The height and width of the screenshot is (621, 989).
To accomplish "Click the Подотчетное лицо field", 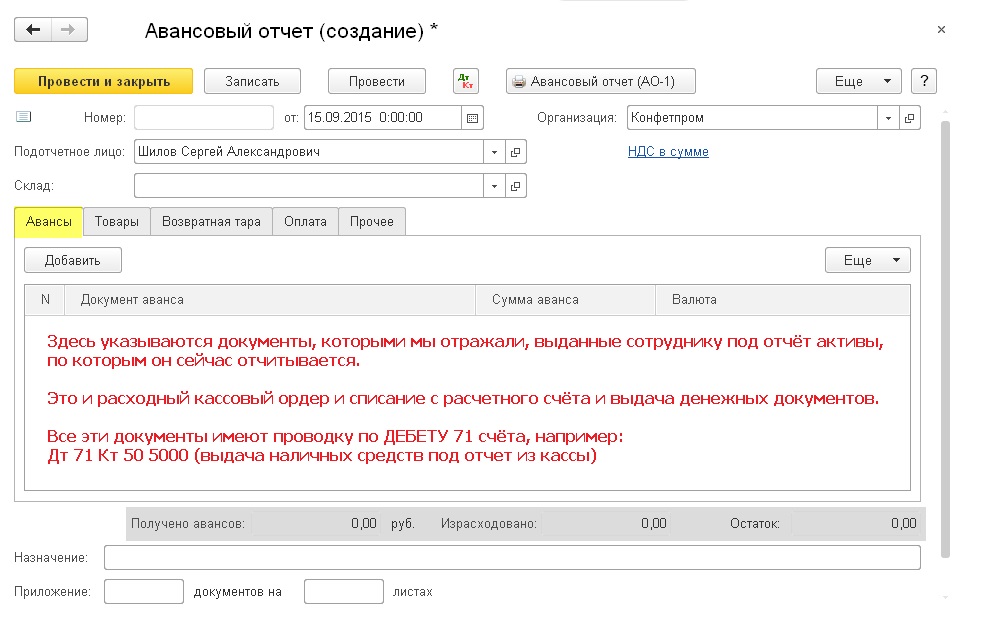I will click(309, 152).
